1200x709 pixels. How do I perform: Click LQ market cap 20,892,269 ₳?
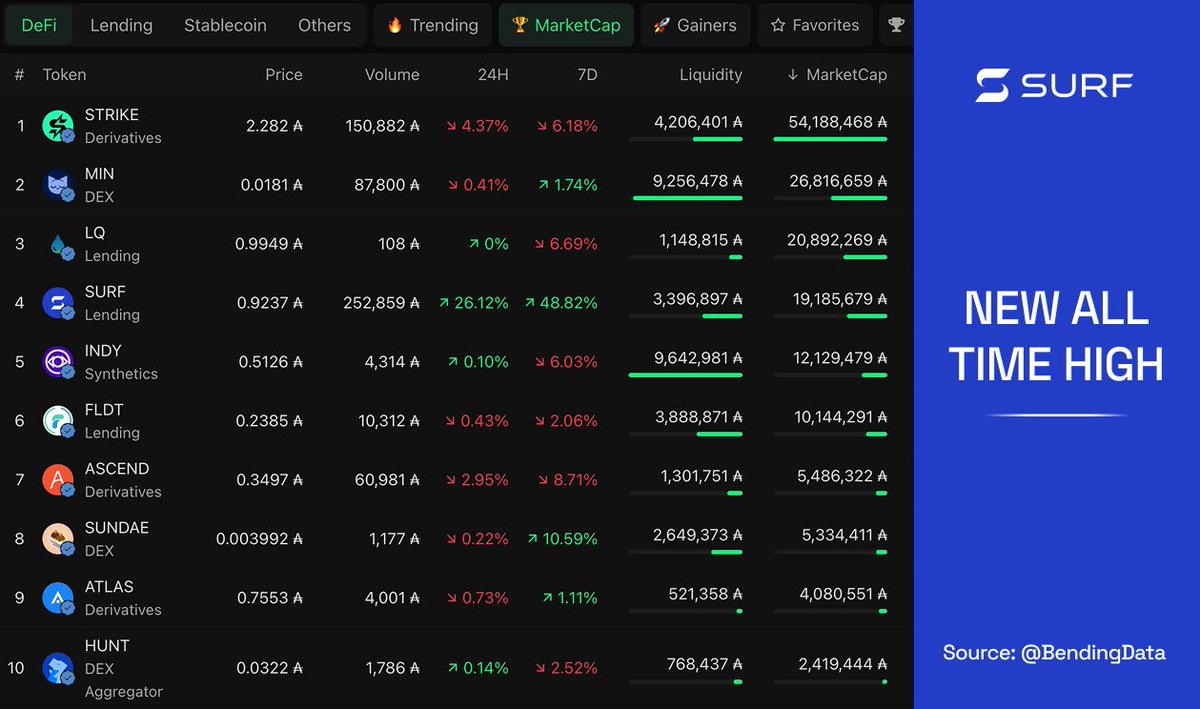click(x=837, y=240)
